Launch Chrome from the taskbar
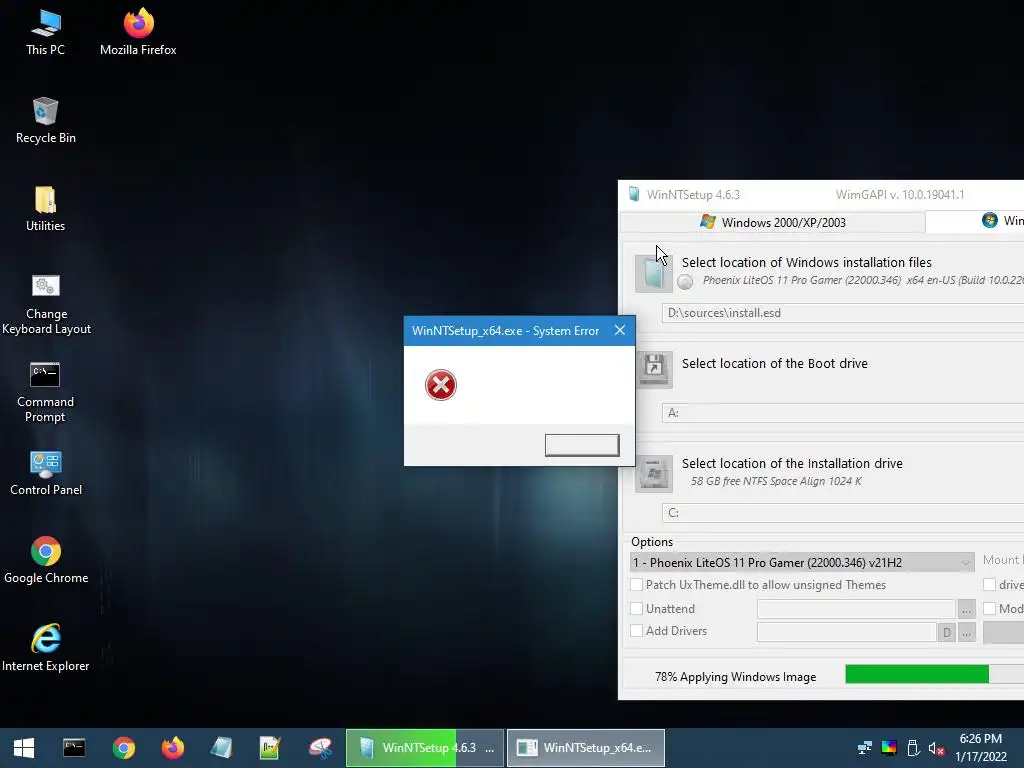The width and height of the screenshot is (1024, 768). point(123,748)
